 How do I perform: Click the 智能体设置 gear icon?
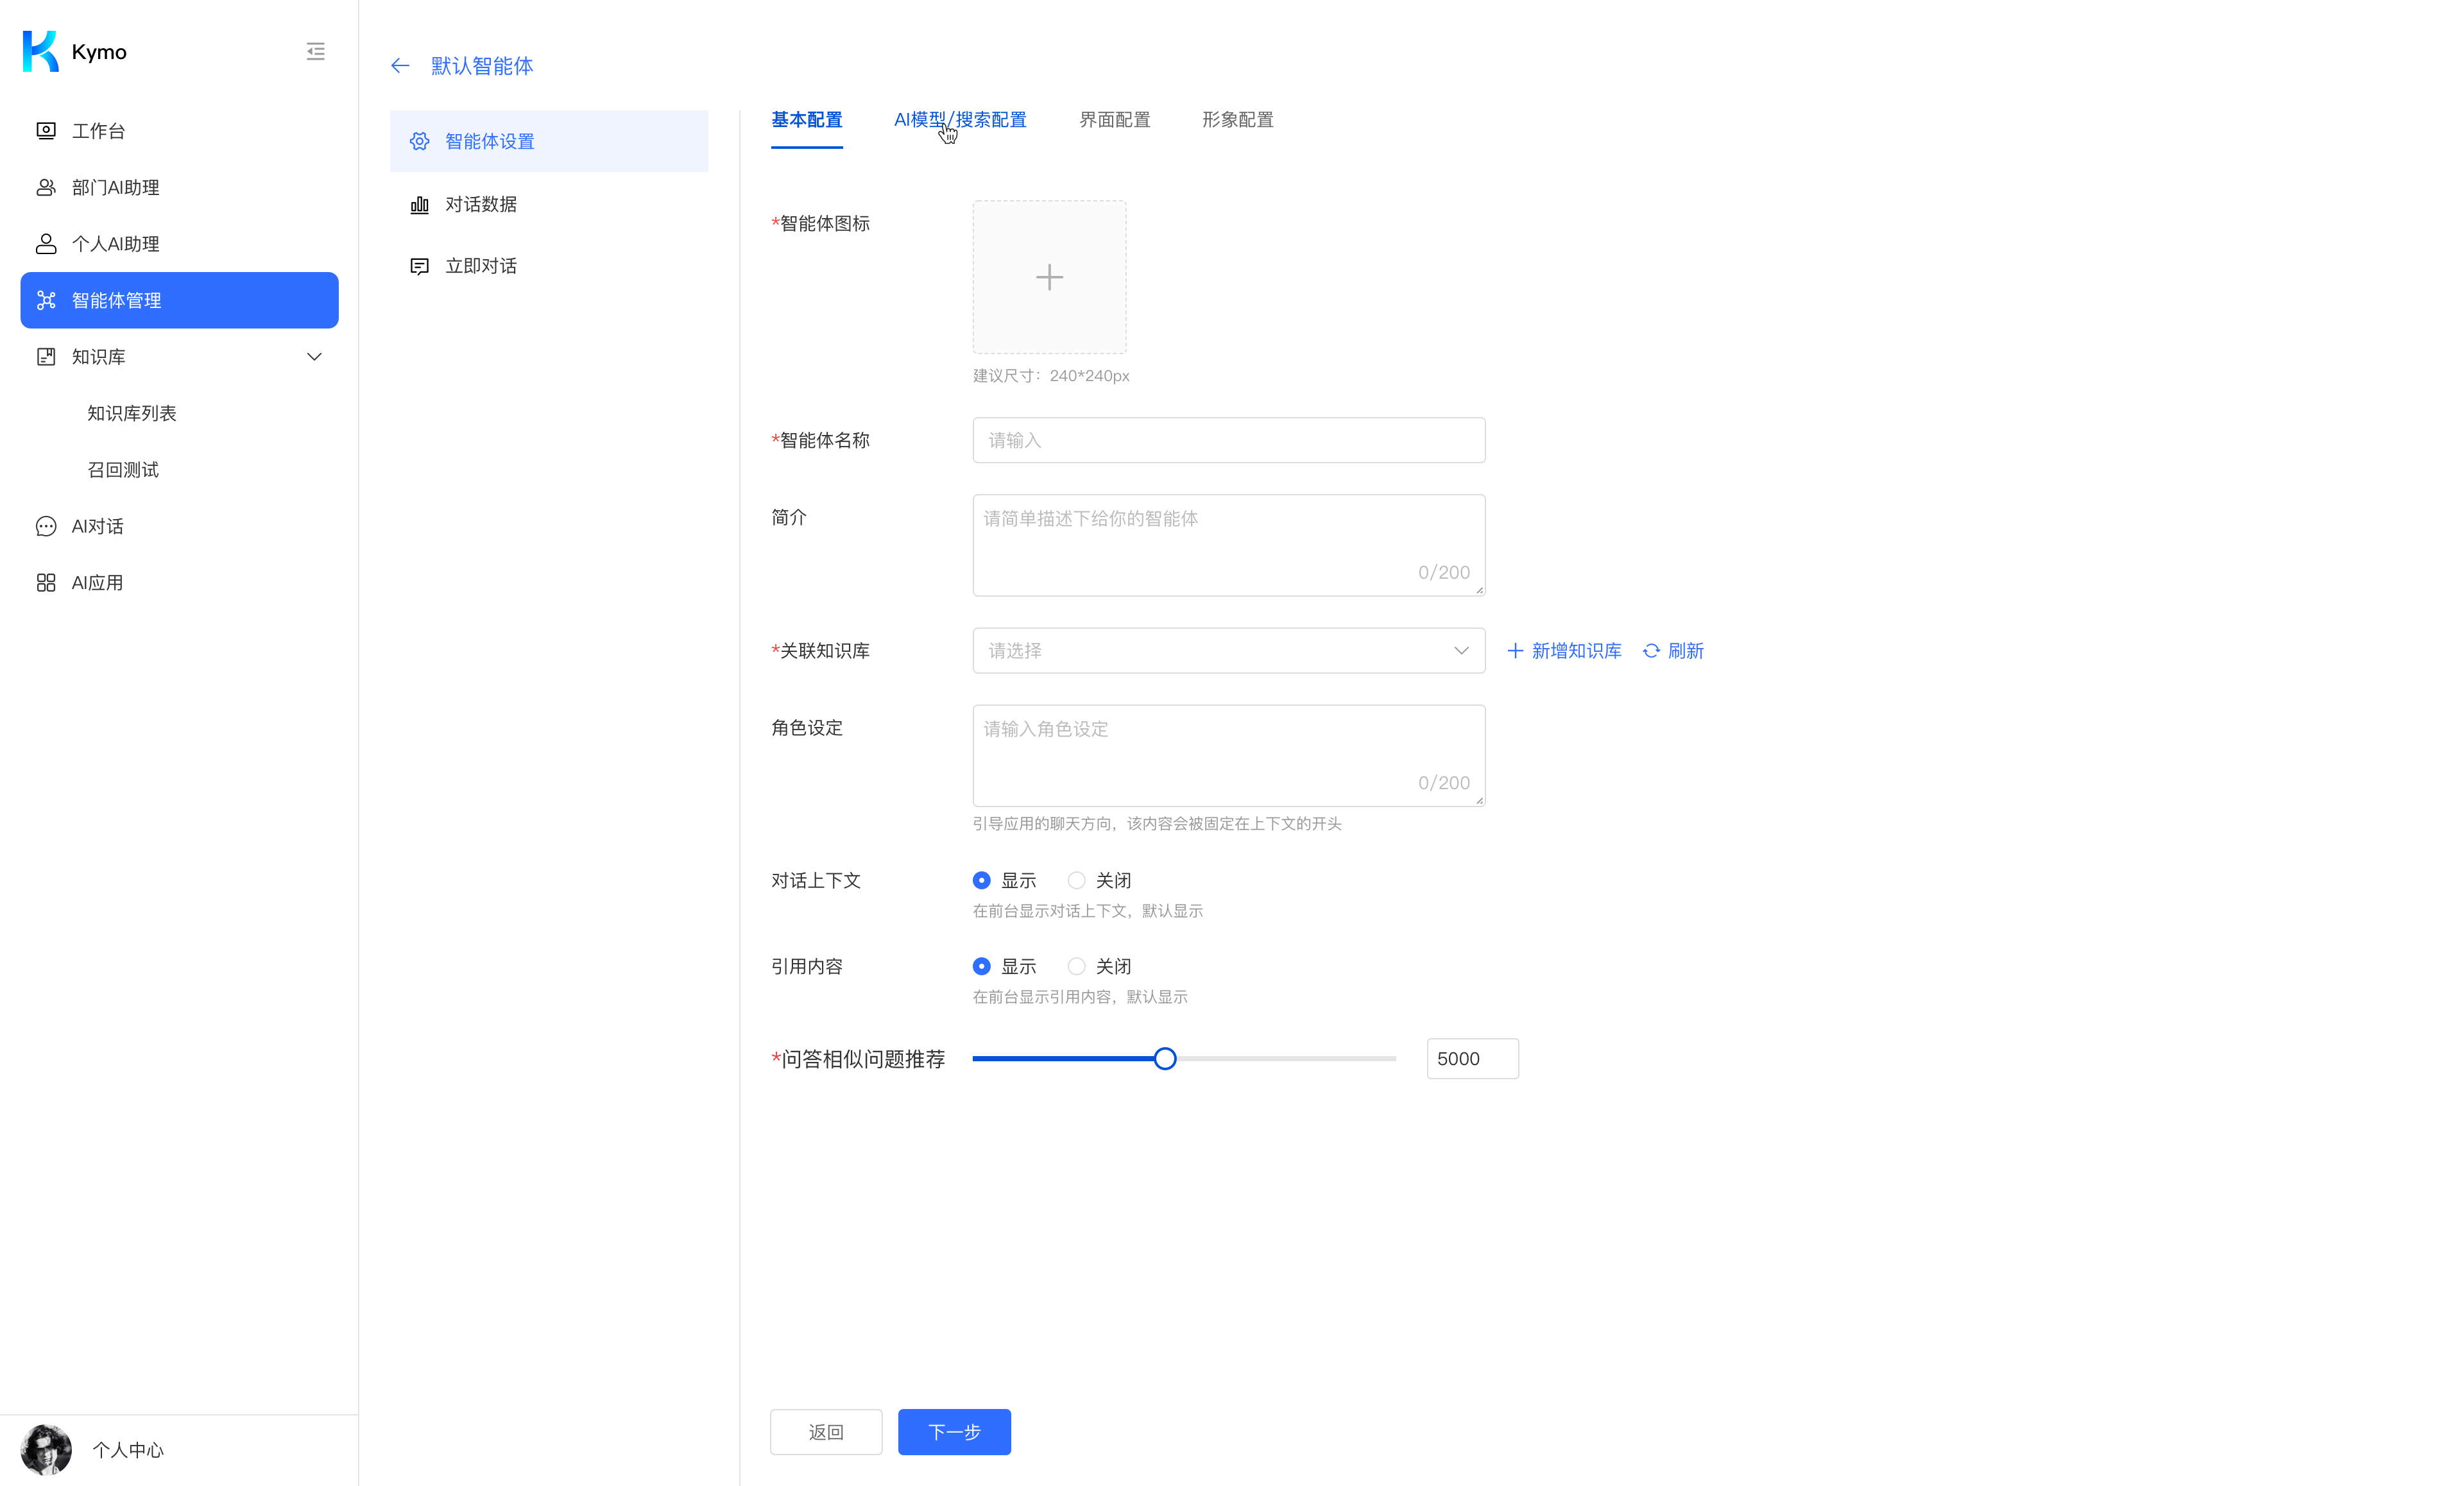[x=420, y=141]
